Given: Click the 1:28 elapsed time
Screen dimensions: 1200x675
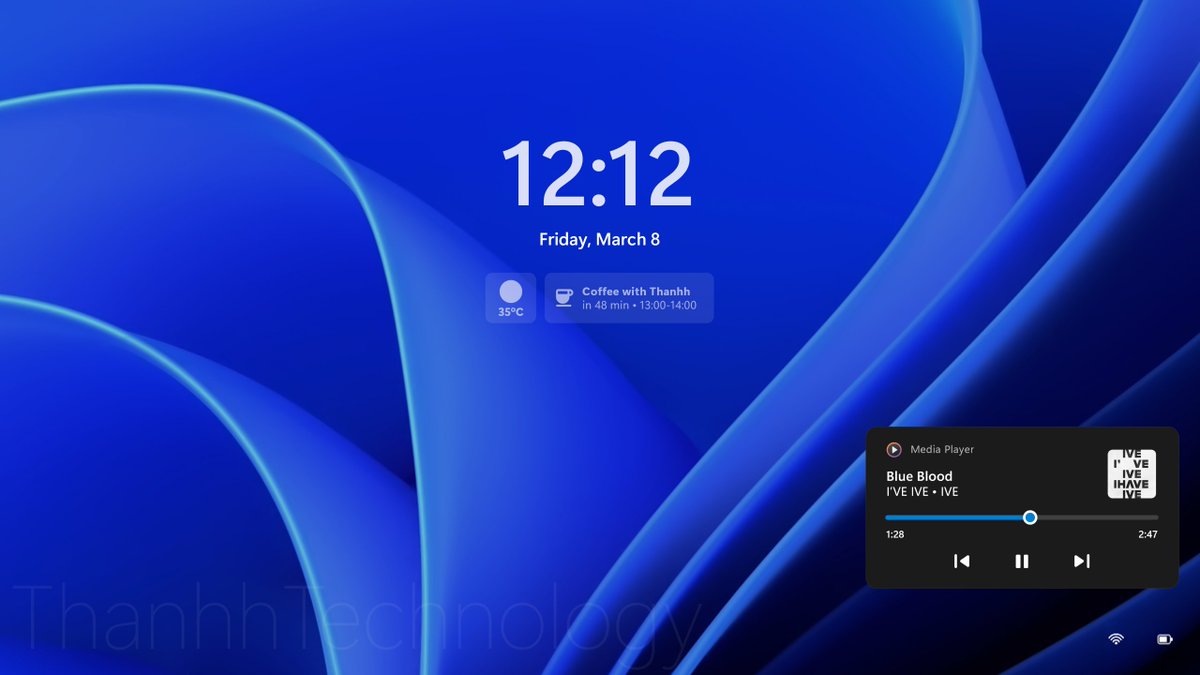Looking at the screenshot, I should click(895, 535).
